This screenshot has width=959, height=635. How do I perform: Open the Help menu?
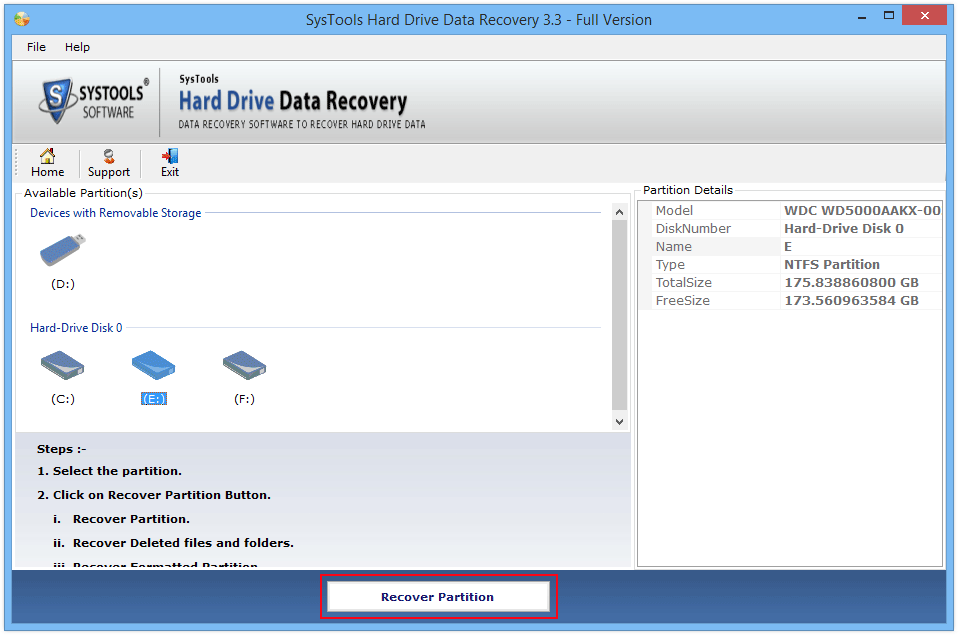point(77,46)
